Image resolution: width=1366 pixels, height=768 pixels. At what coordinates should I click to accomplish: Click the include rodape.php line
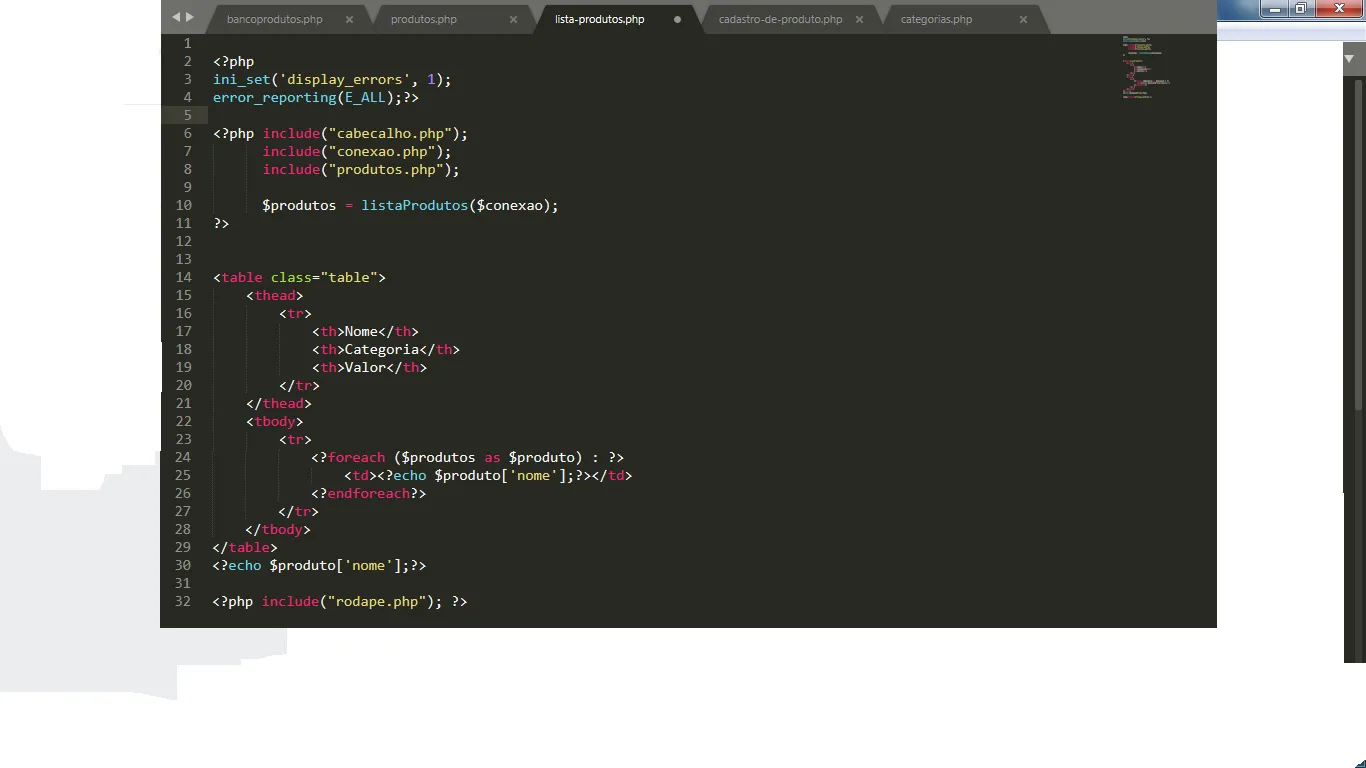coord(339,601)
